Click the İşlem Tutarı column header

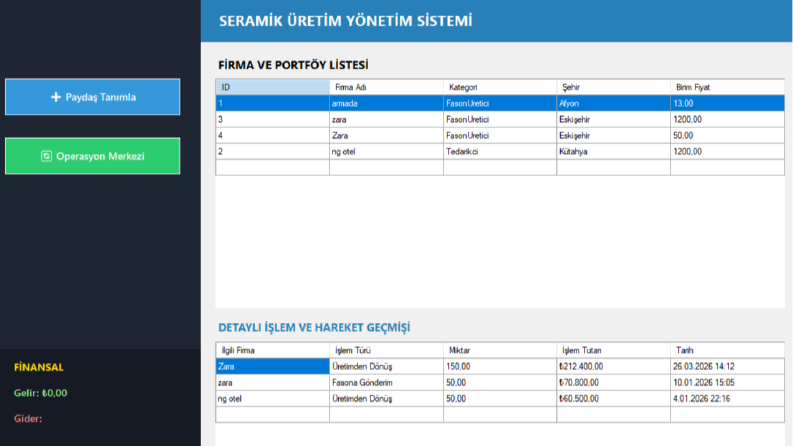pyautogui.click(x=613, y=350)
